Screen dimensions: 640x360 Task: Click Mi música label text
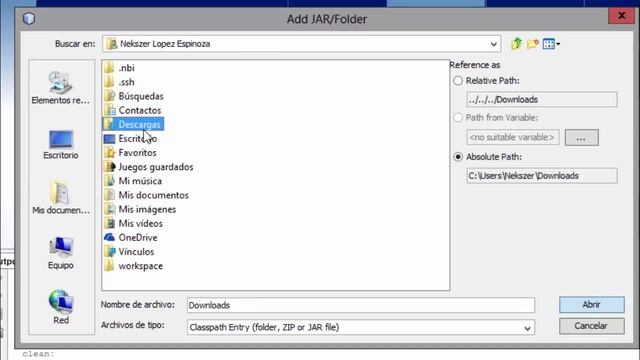140,181
